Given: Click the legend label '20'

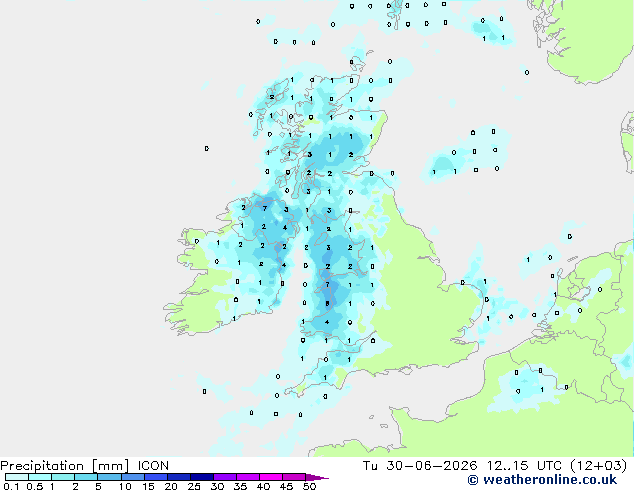Looking at the screenshot, I should [x=171, y=486].
